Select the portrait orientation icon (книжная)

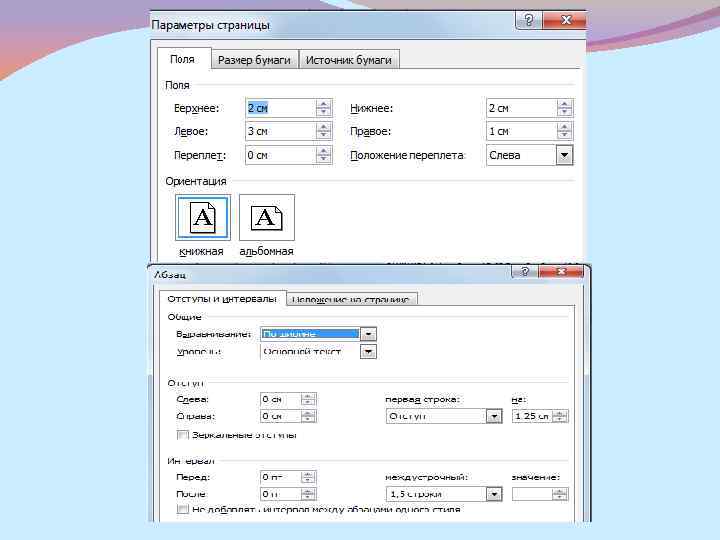202,217
